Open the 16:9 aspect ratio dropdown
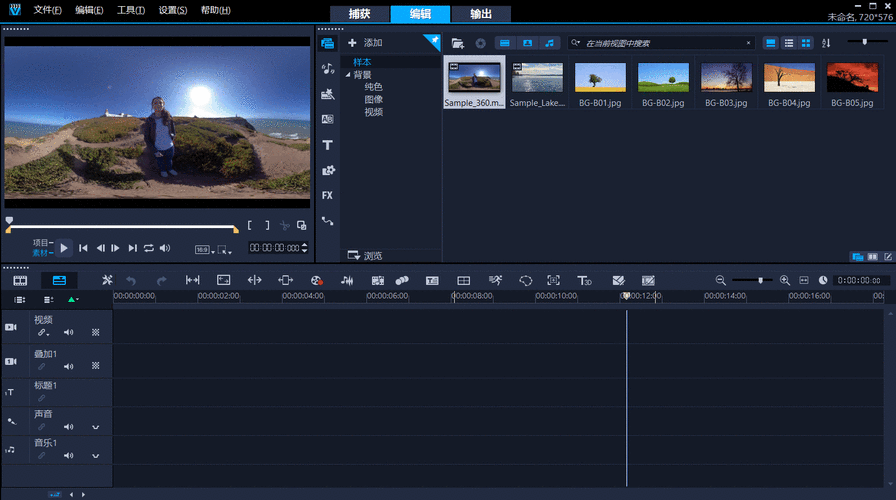Screen dimensions: 896x500 click(x=205, y=250)
